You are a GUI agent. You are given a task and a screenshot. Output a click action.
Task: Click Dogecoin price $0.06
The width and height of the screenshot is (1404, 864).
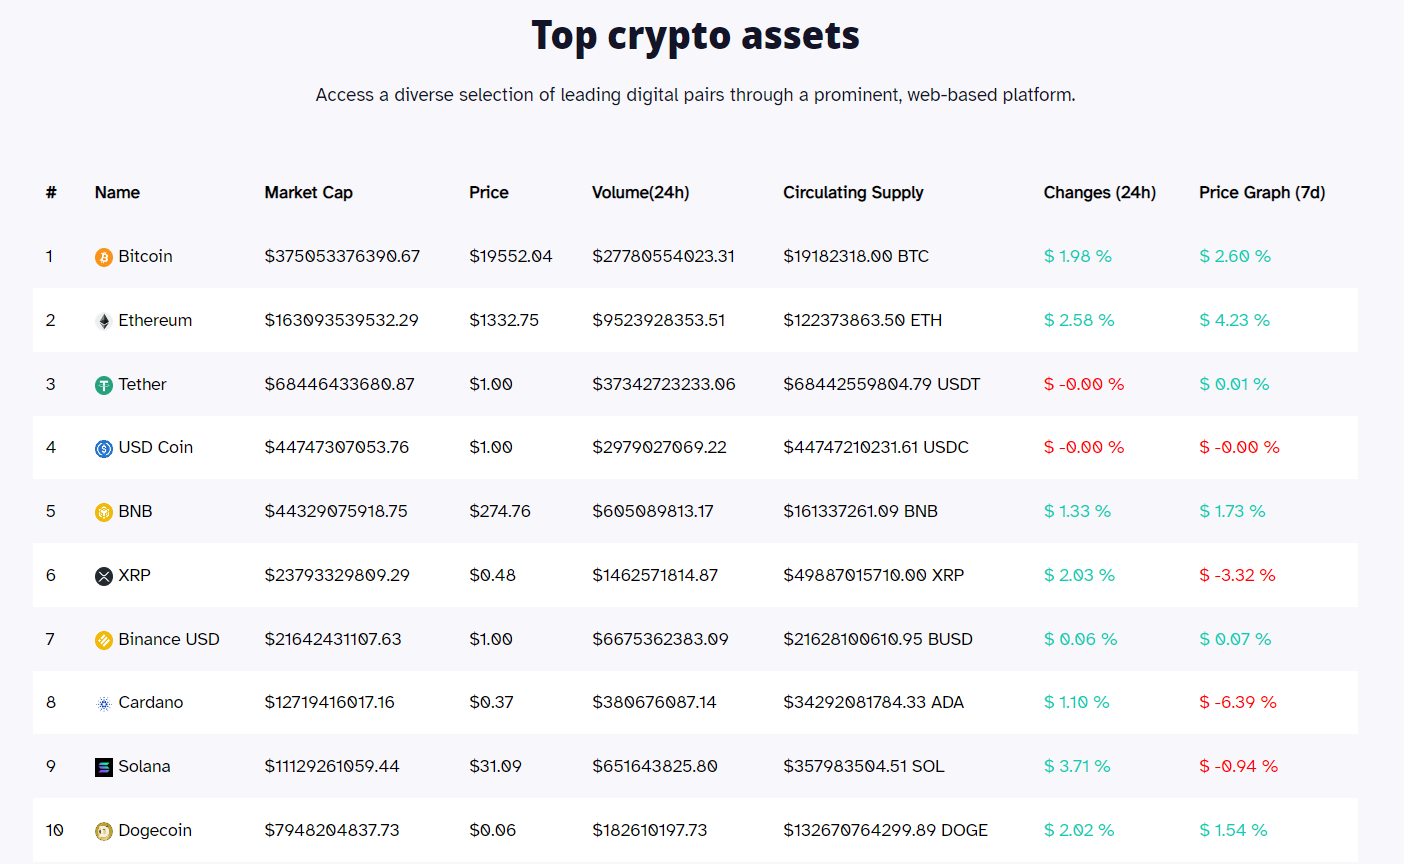click(x=493, y=830)
